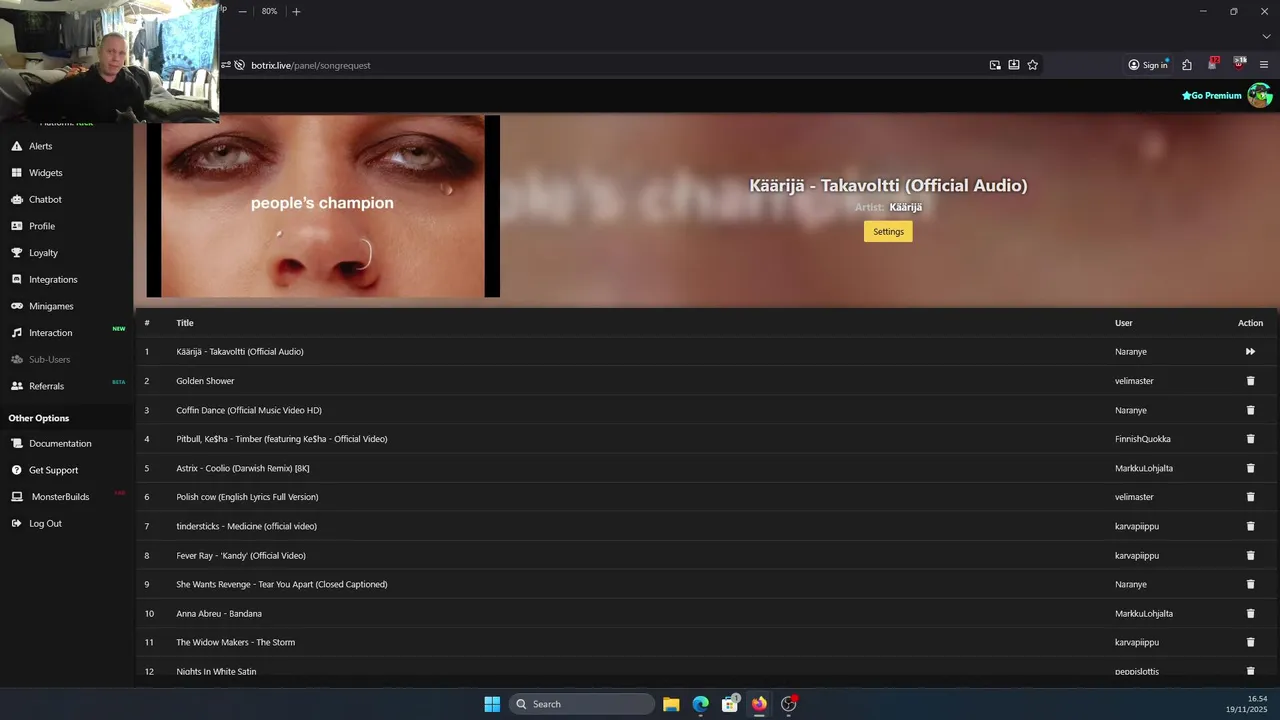
Task: Click the browser address bar URL
Action: click(311, 65)
